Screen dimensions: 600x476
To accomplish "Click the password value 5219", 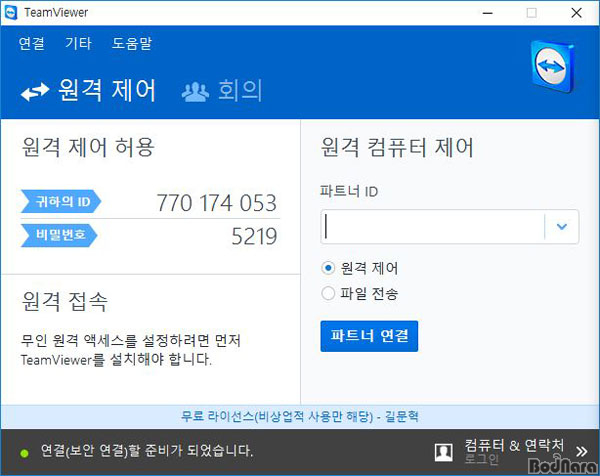I will (x=254, y=236).
